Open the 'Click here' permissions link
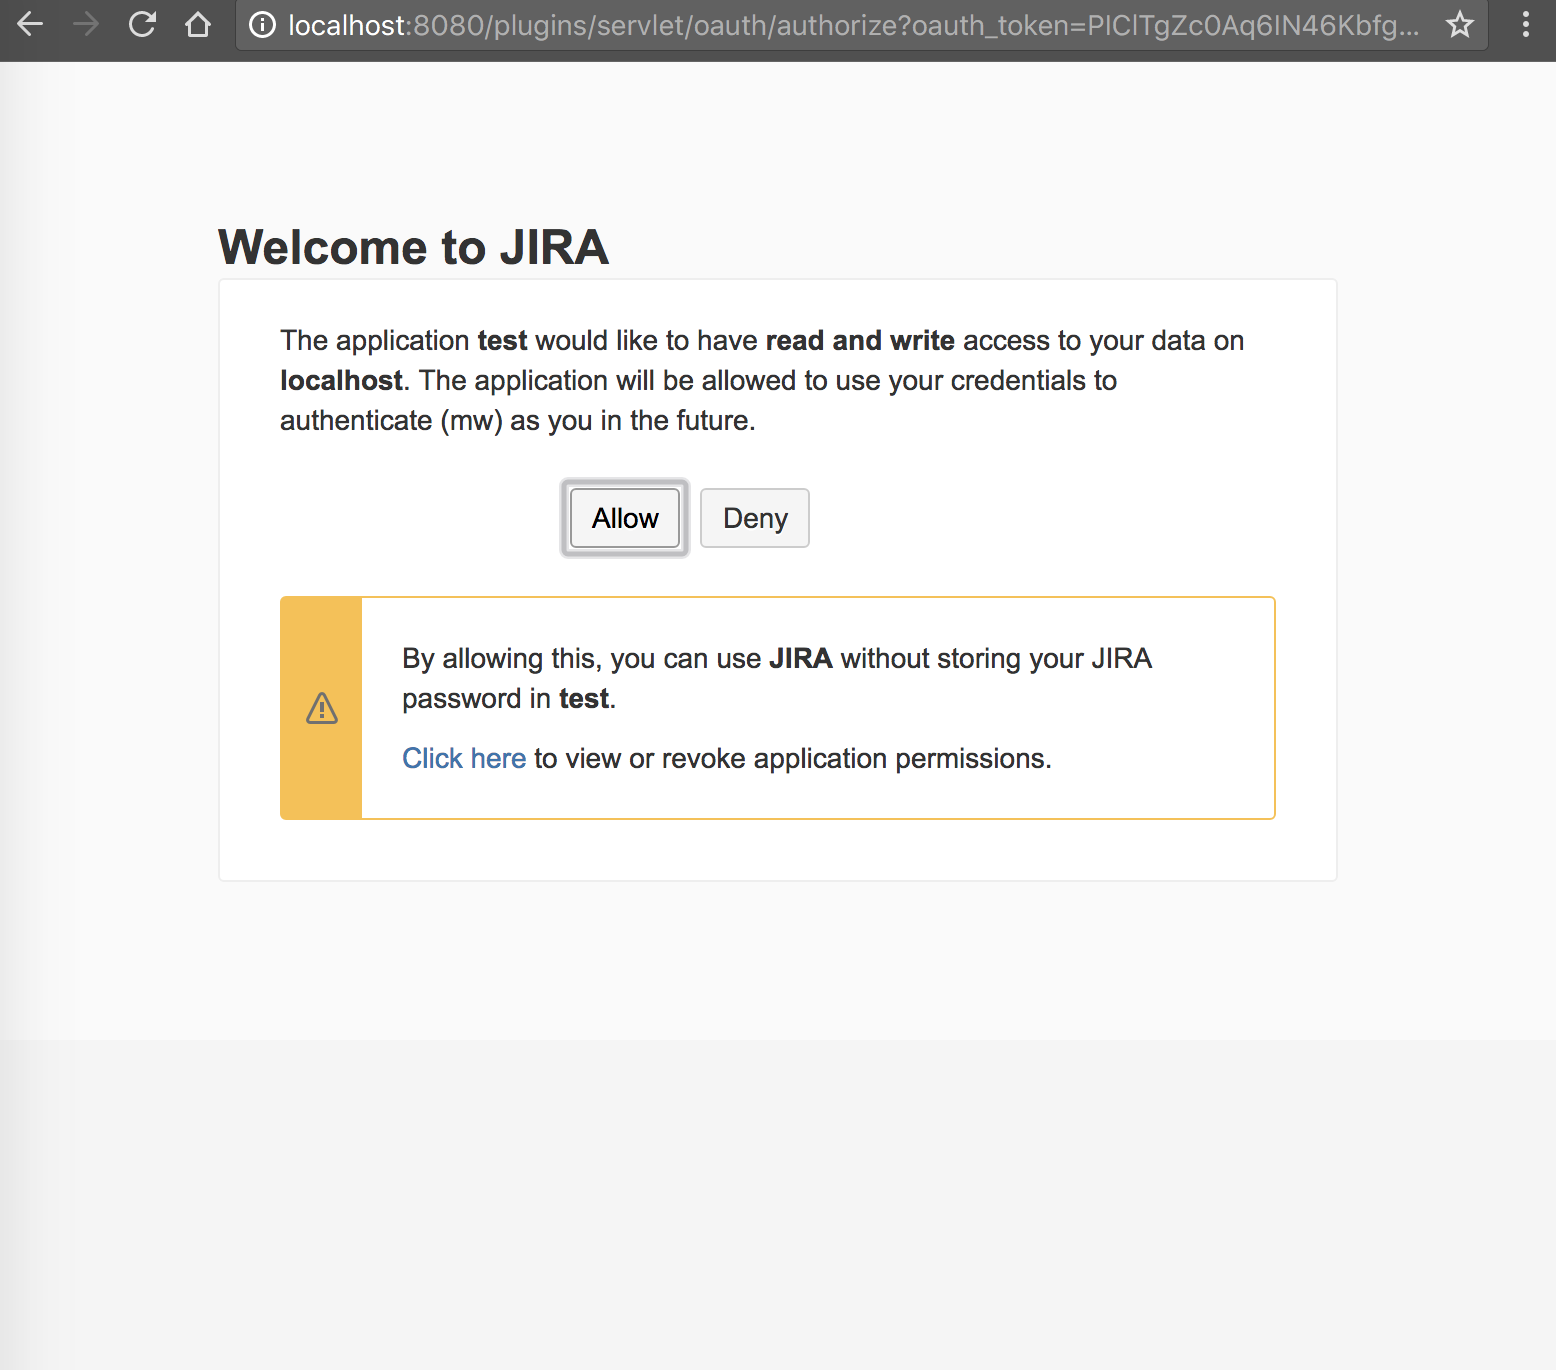1556x1370 pixels. (464, 758)
